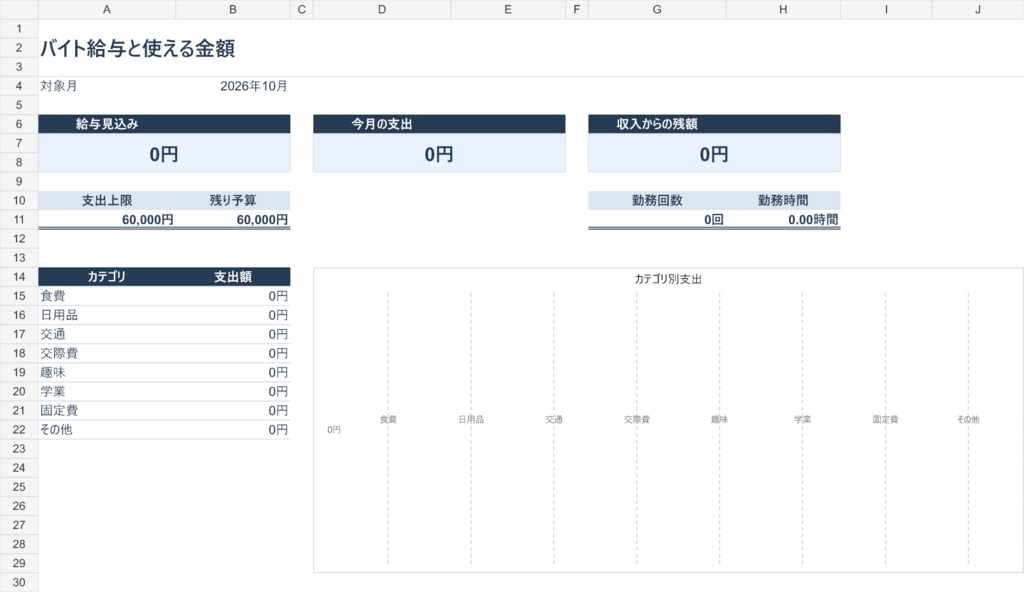Select the その他 category cell
Viewport: 1024px width, 592px height.
coord(107,429)
